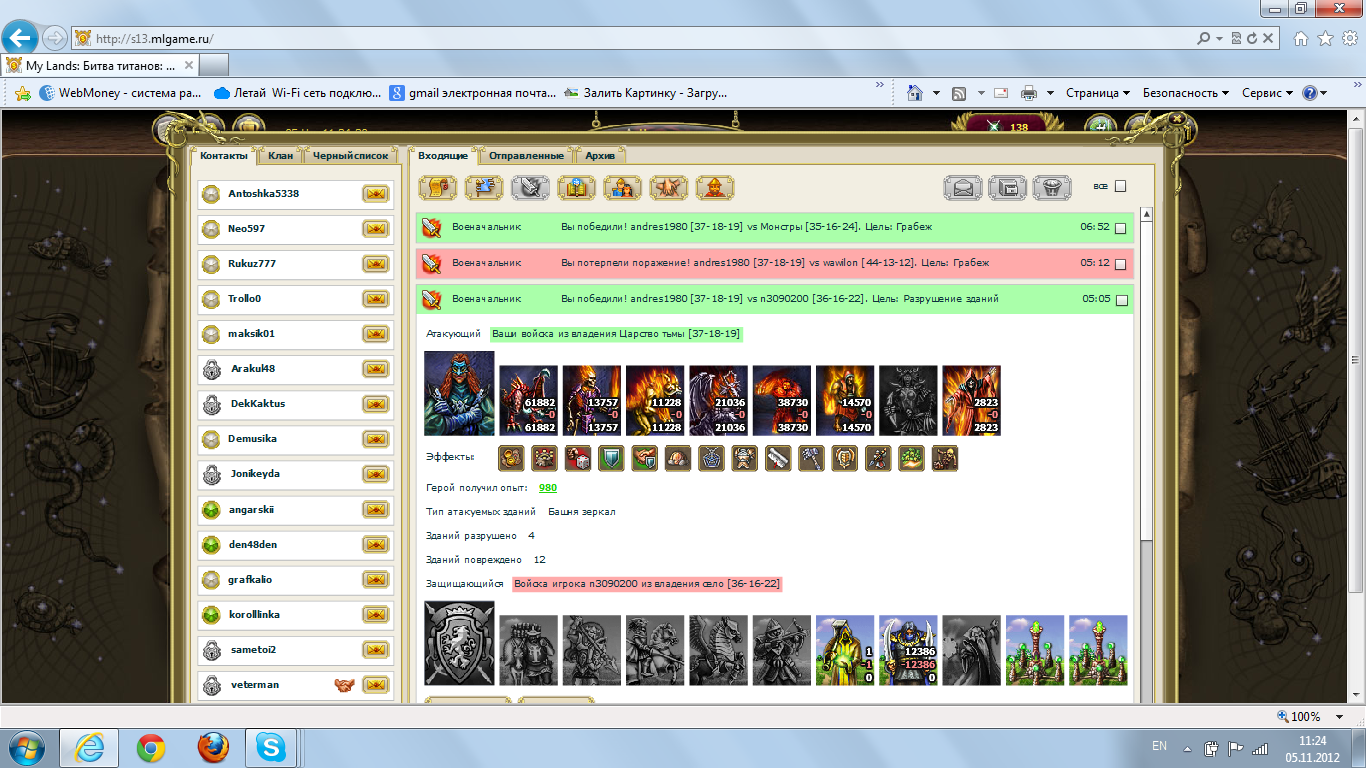Expand Страница dropdown menu
The image size is (1366, 768).
coord(1098,93)
